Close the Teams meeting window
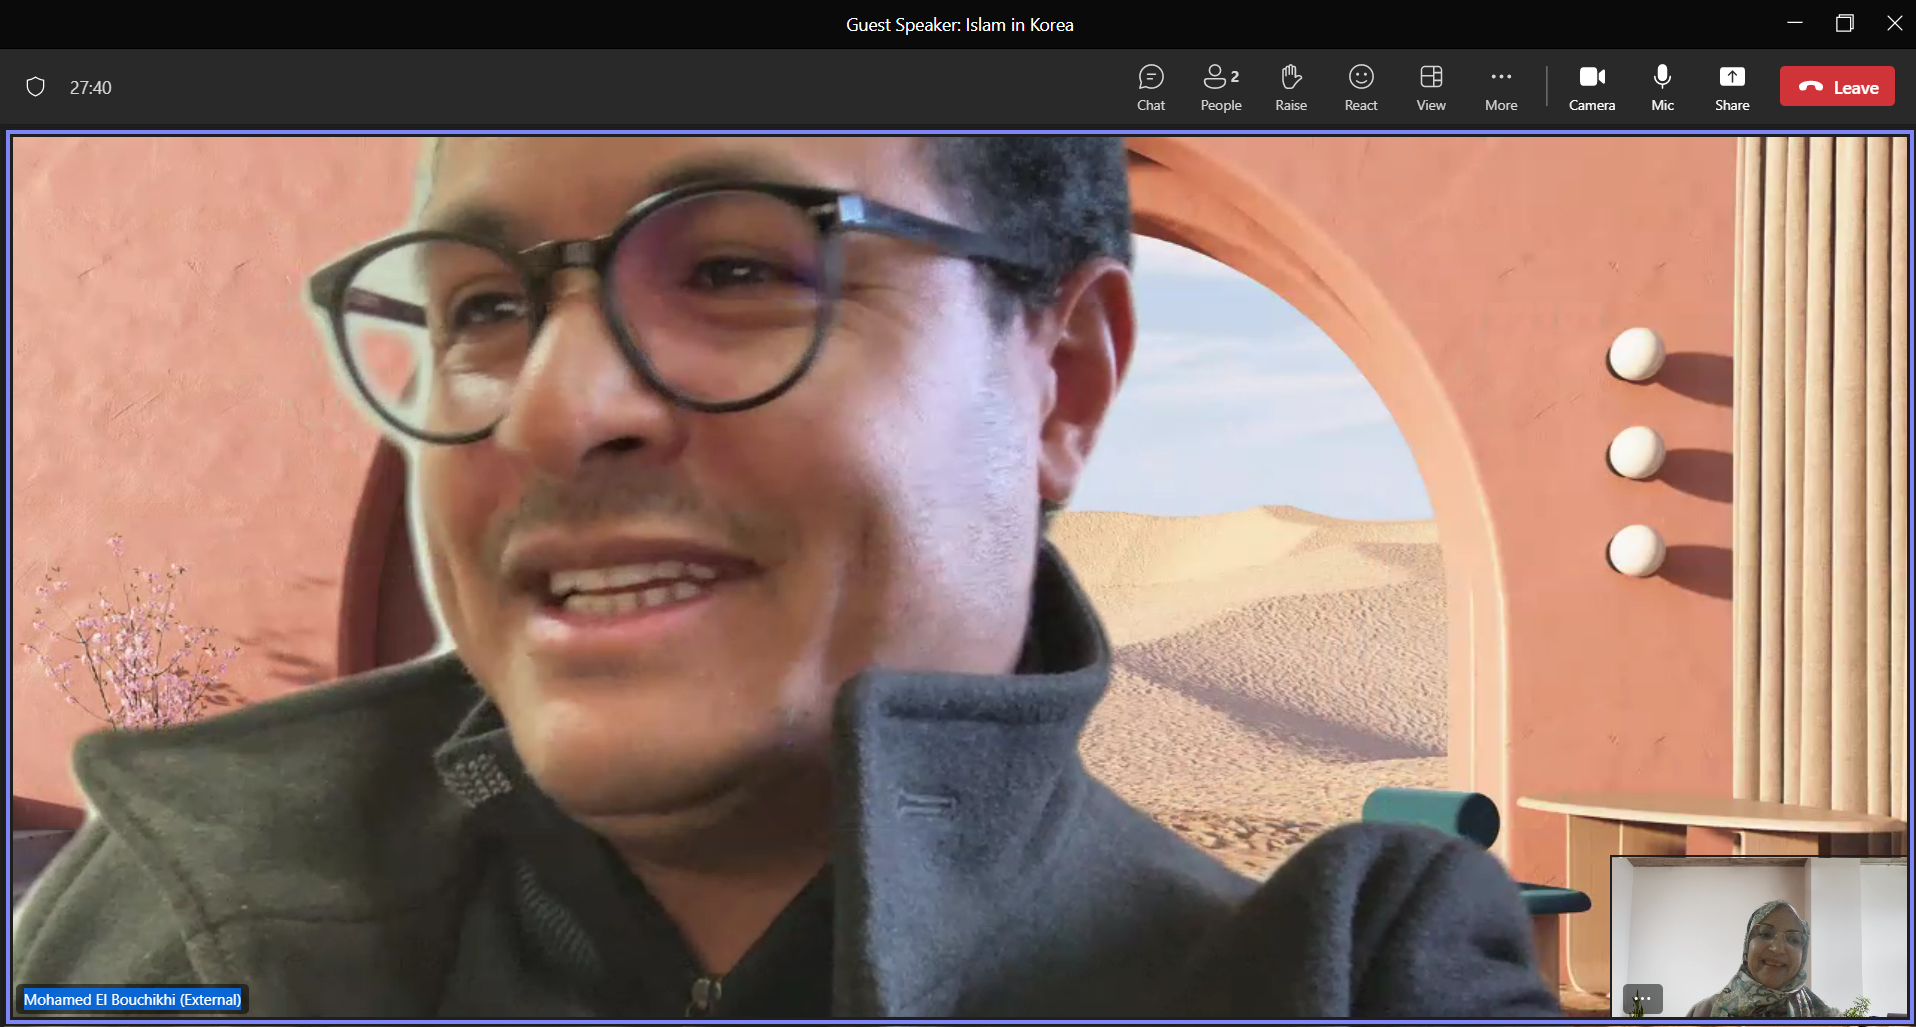1916x1027 pixels. (x=1894, y=23)
